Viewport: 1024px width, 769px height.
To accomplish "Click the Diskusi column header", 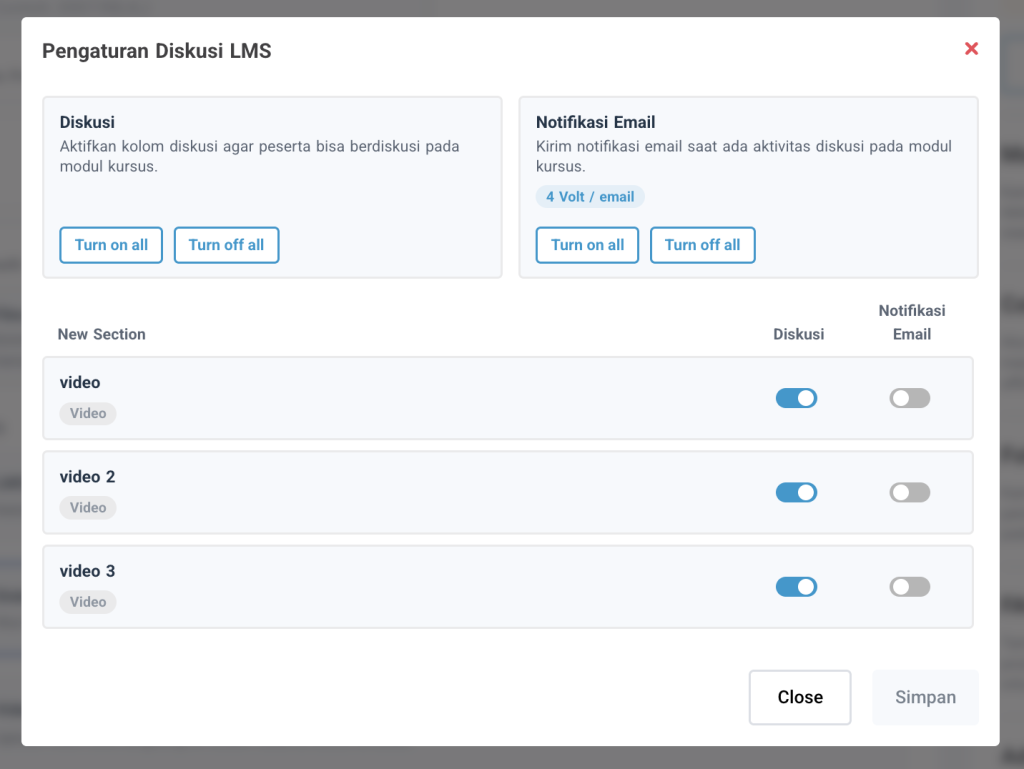I will coord(799,334).
